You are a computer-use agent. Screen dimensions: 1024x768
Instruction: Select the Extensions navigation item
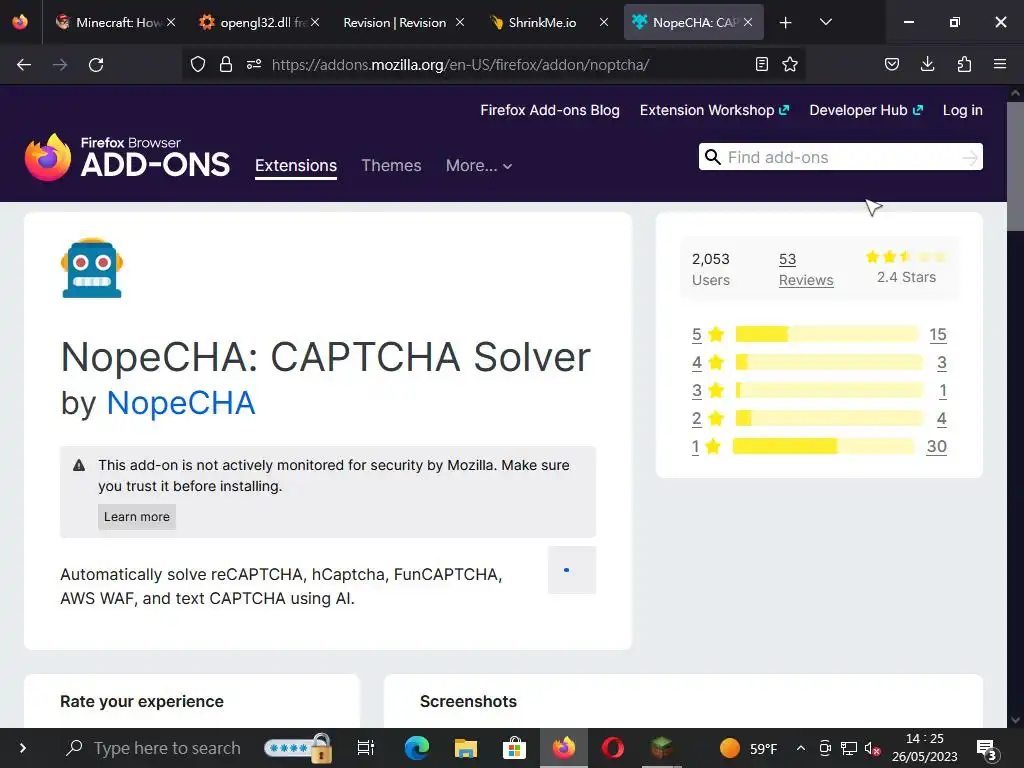click(x=296, y=166)
